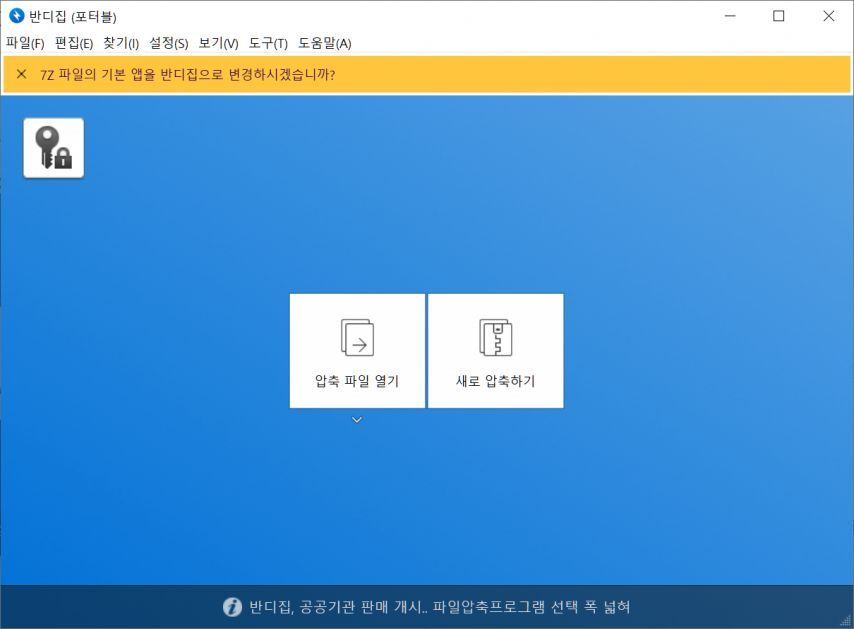This screenshot has height=629, width=854.
Task: Click the info icon in the bottom banner
Action: click(233, 606)
